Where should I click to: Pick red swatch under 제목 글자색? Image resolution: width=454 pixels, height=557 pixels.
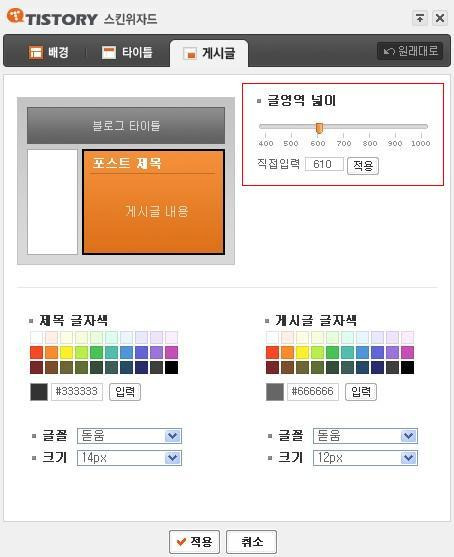pos(37,352)
